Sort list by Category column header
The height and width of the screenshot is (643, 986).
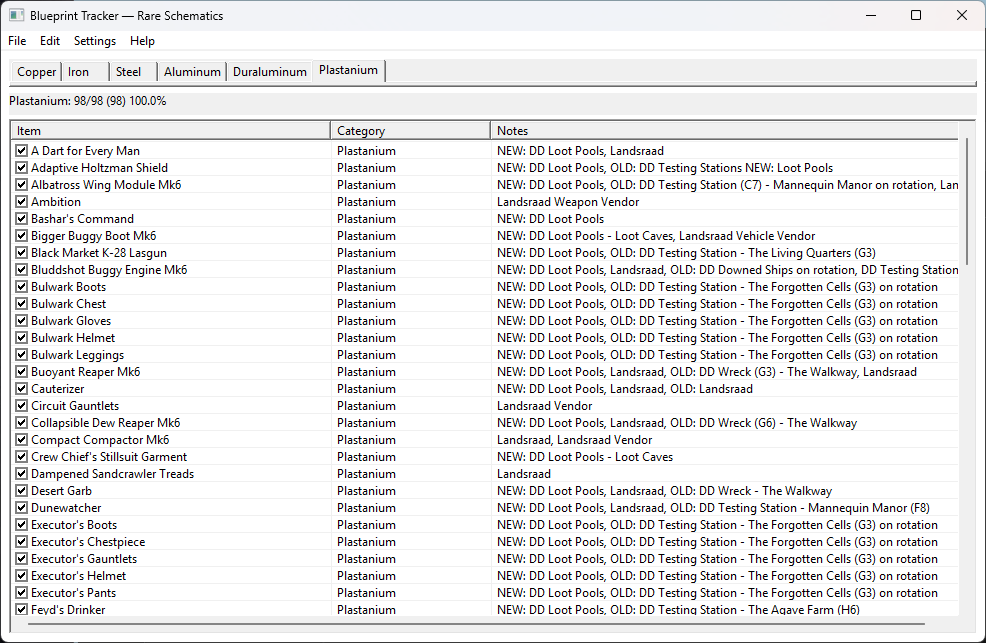(410, 131)
